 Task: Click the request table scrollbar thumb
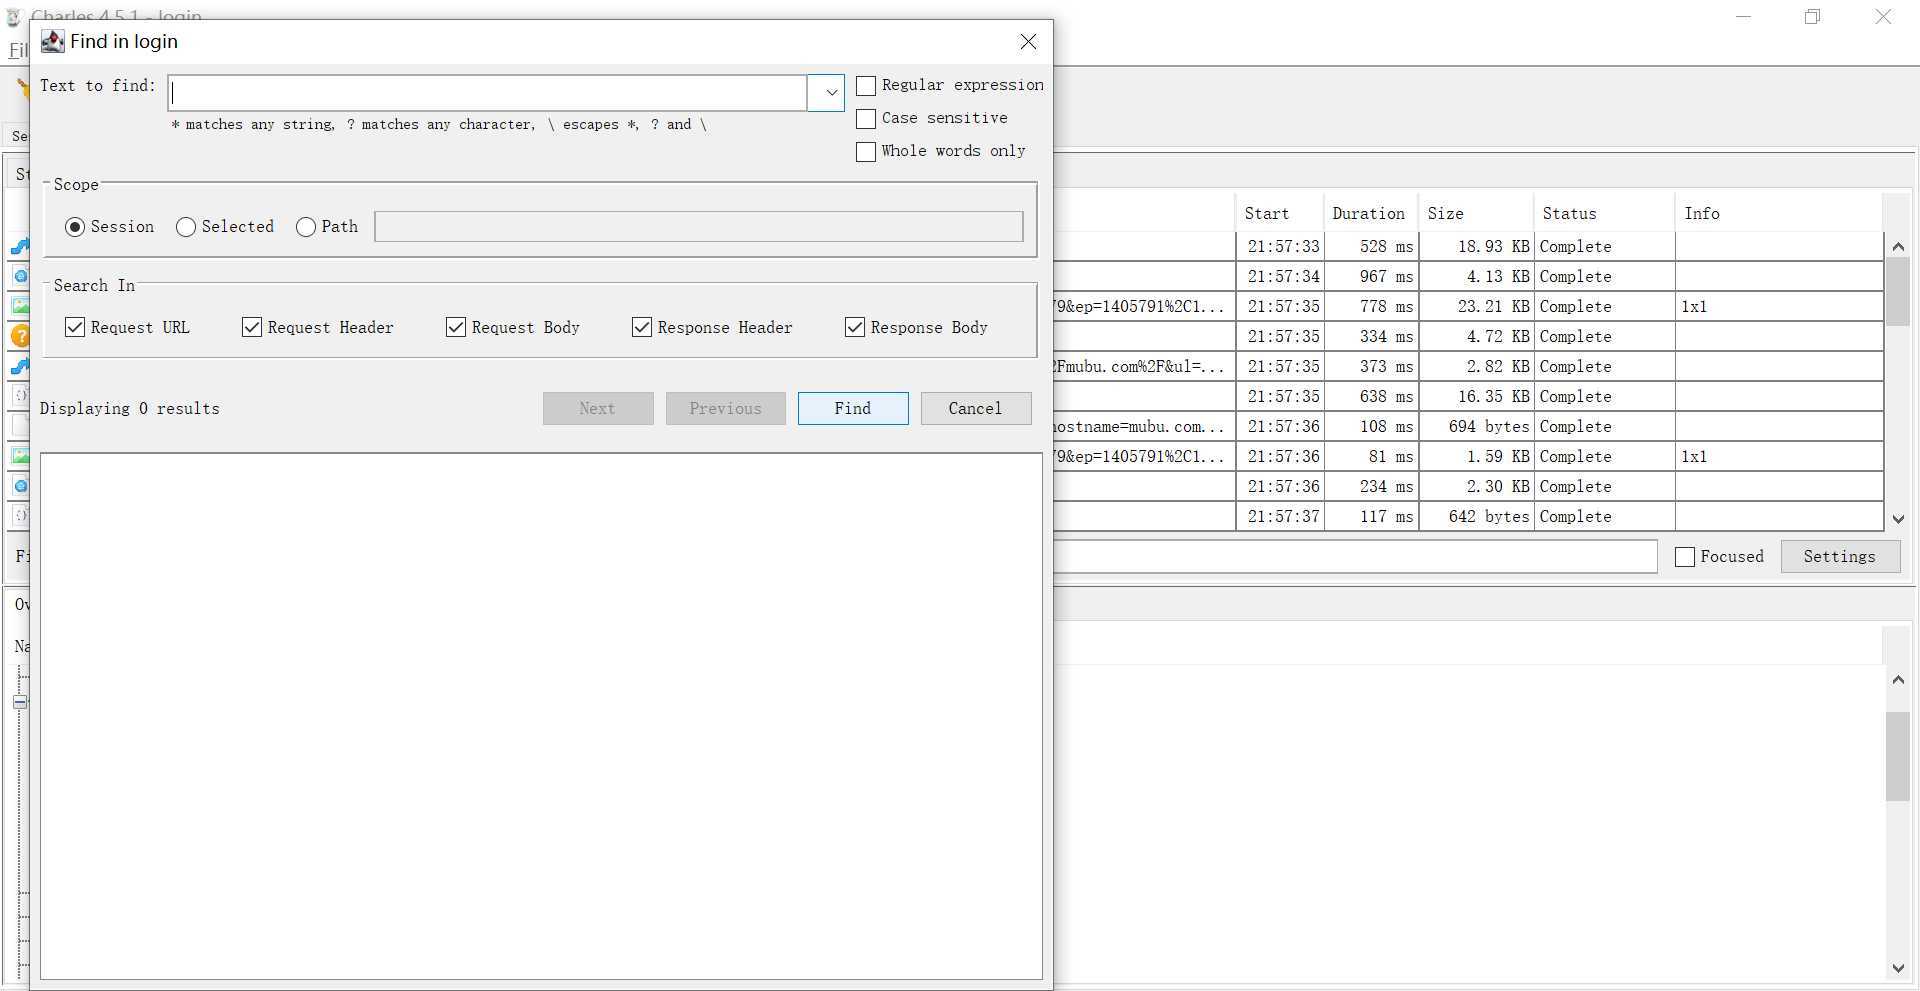pos(1898,292)
